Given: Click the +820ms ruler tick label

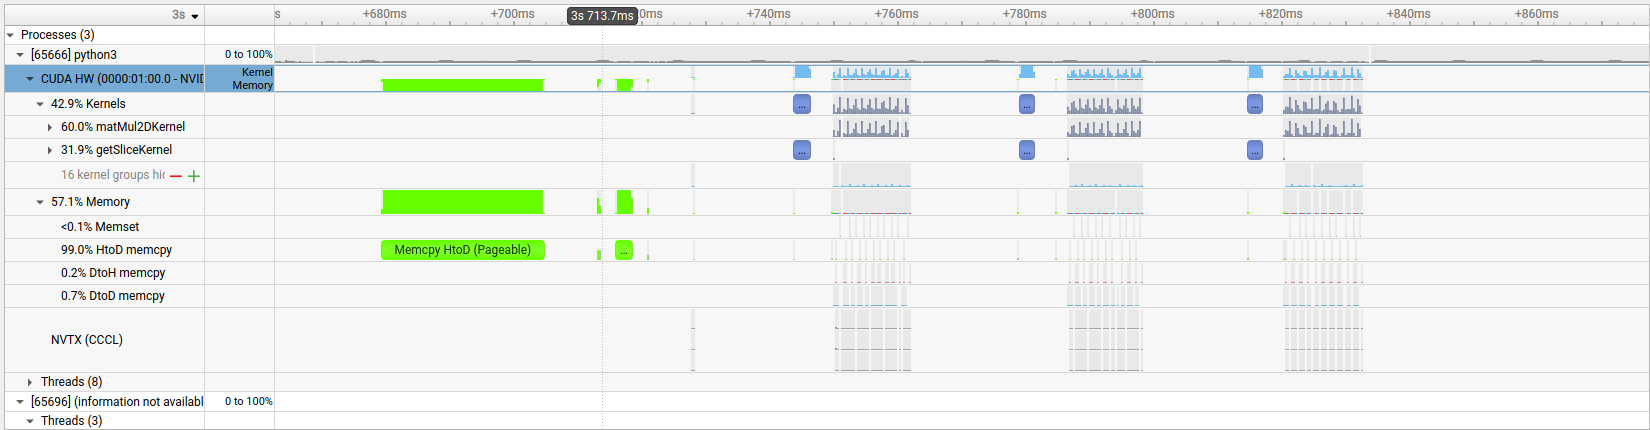Looking at the screenshot, I should [x=1281, y=14].
